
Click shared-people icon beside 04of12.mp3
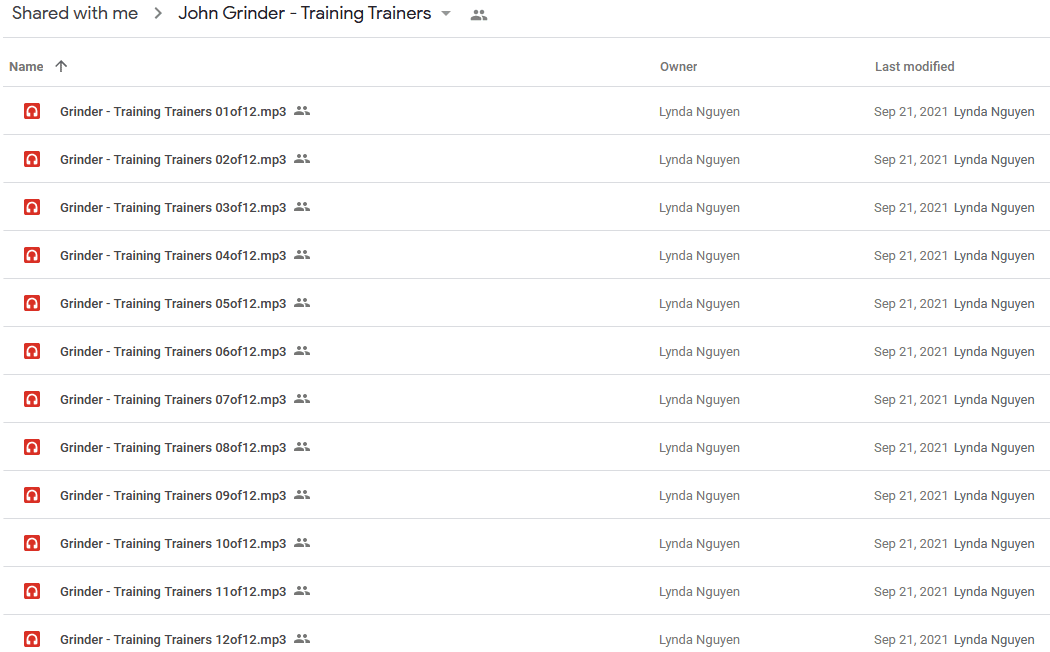click(302, 254)
